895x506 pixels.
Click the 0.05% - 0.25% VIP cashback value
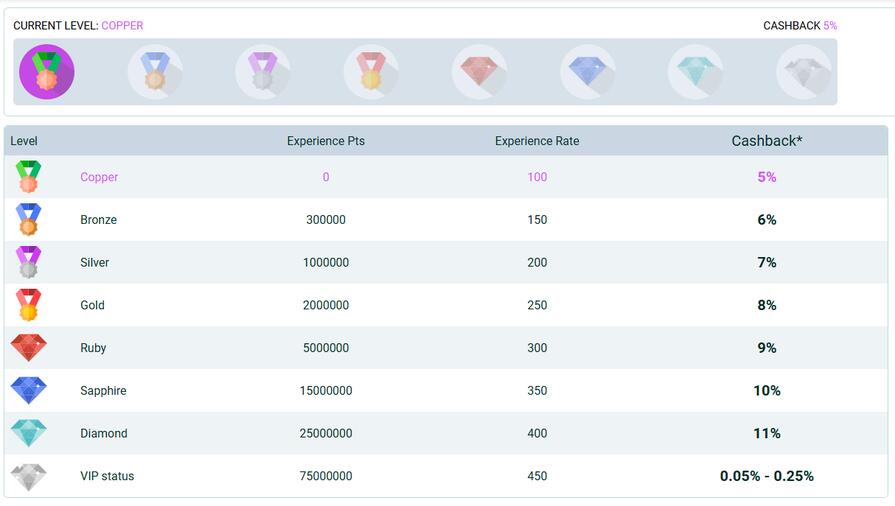(766, 476)
